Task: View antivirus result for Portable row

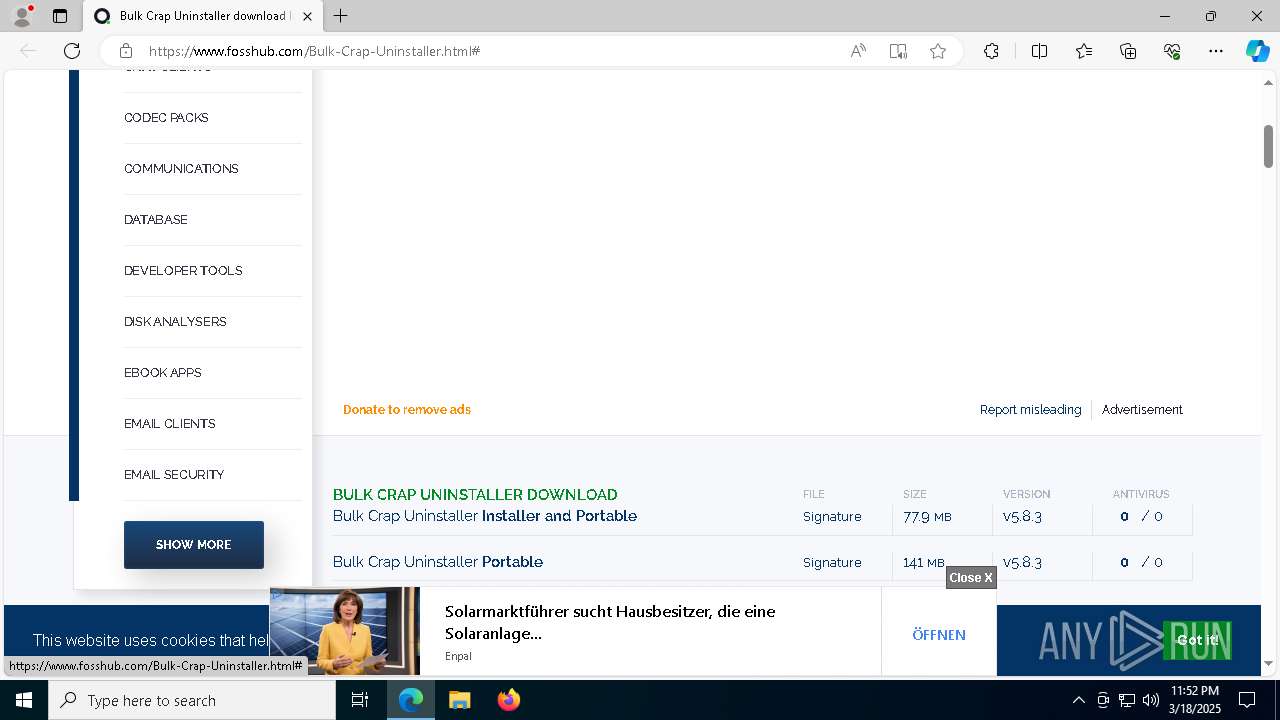Action: (1141, 563)
